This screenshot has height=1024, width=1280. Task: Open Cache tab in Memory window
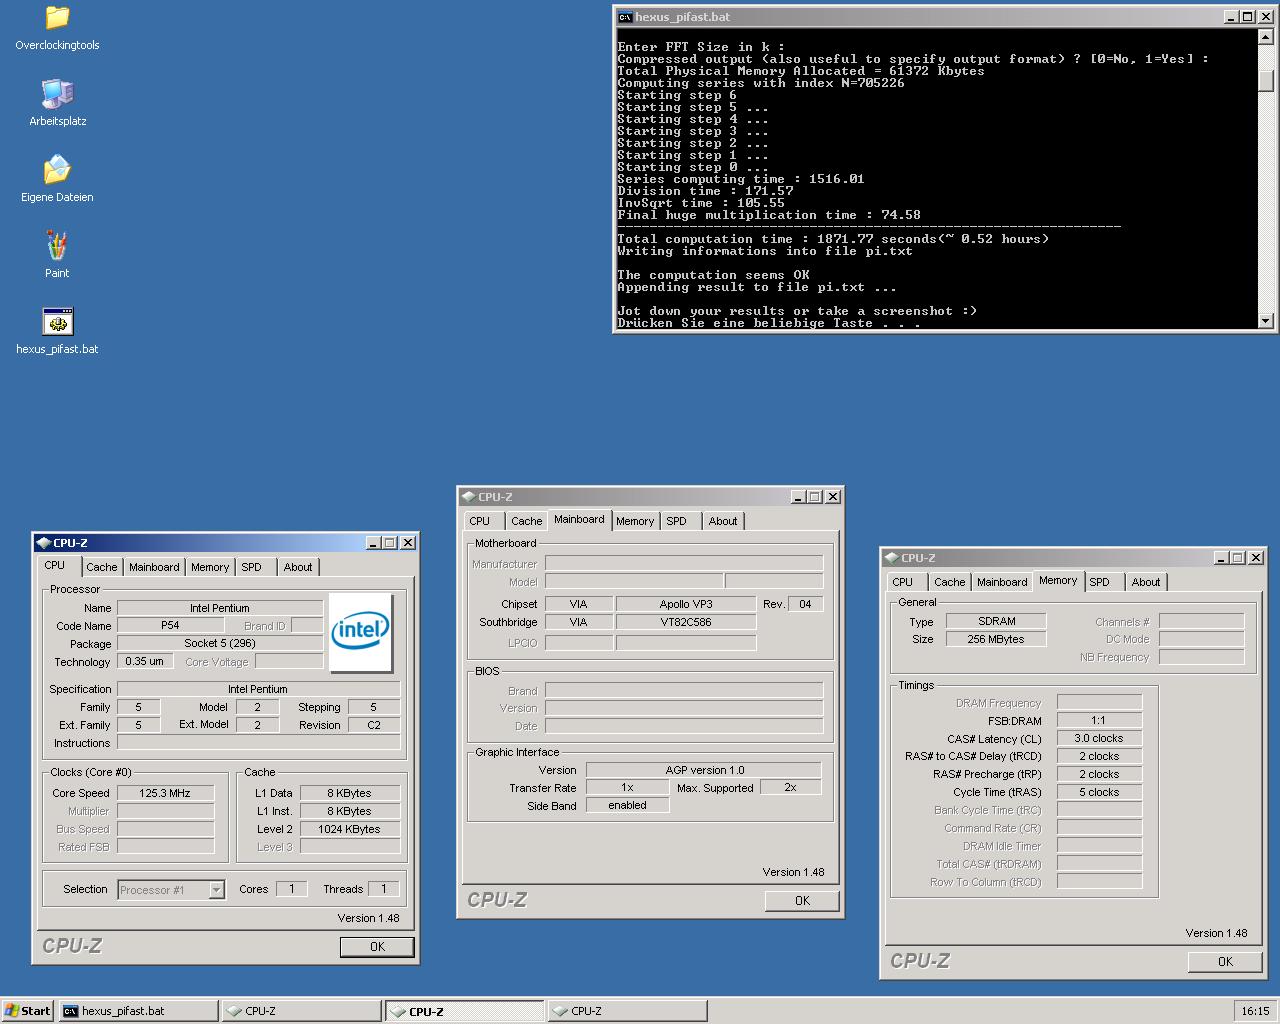coord(949,582)
